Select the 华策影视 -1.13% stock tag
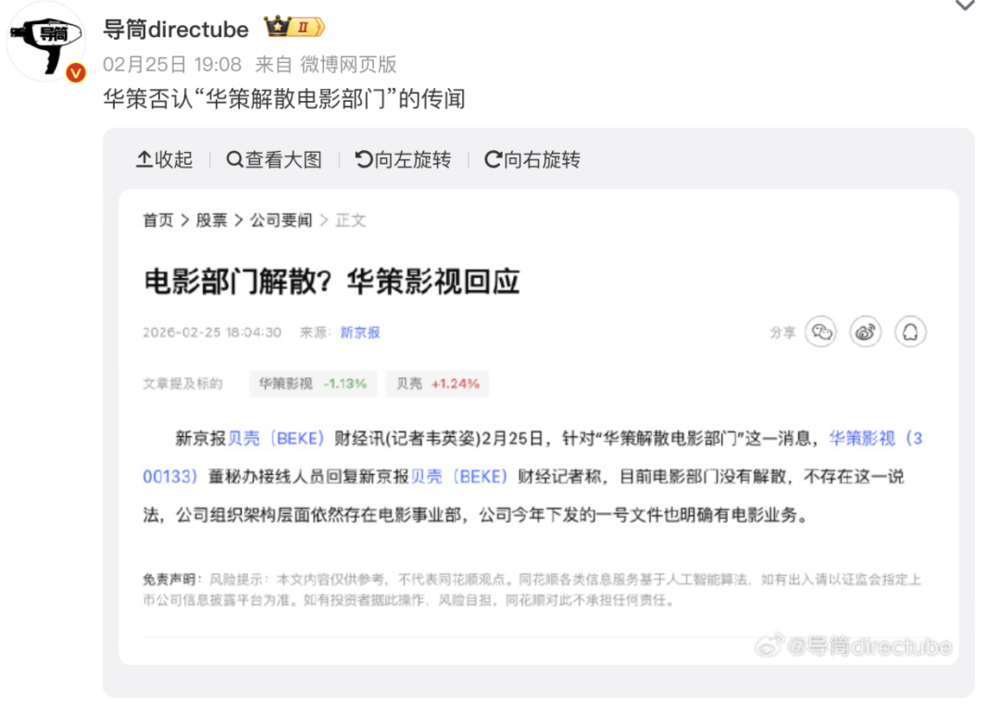This screenshot has height=727, width=1000. tap(313, 383)
